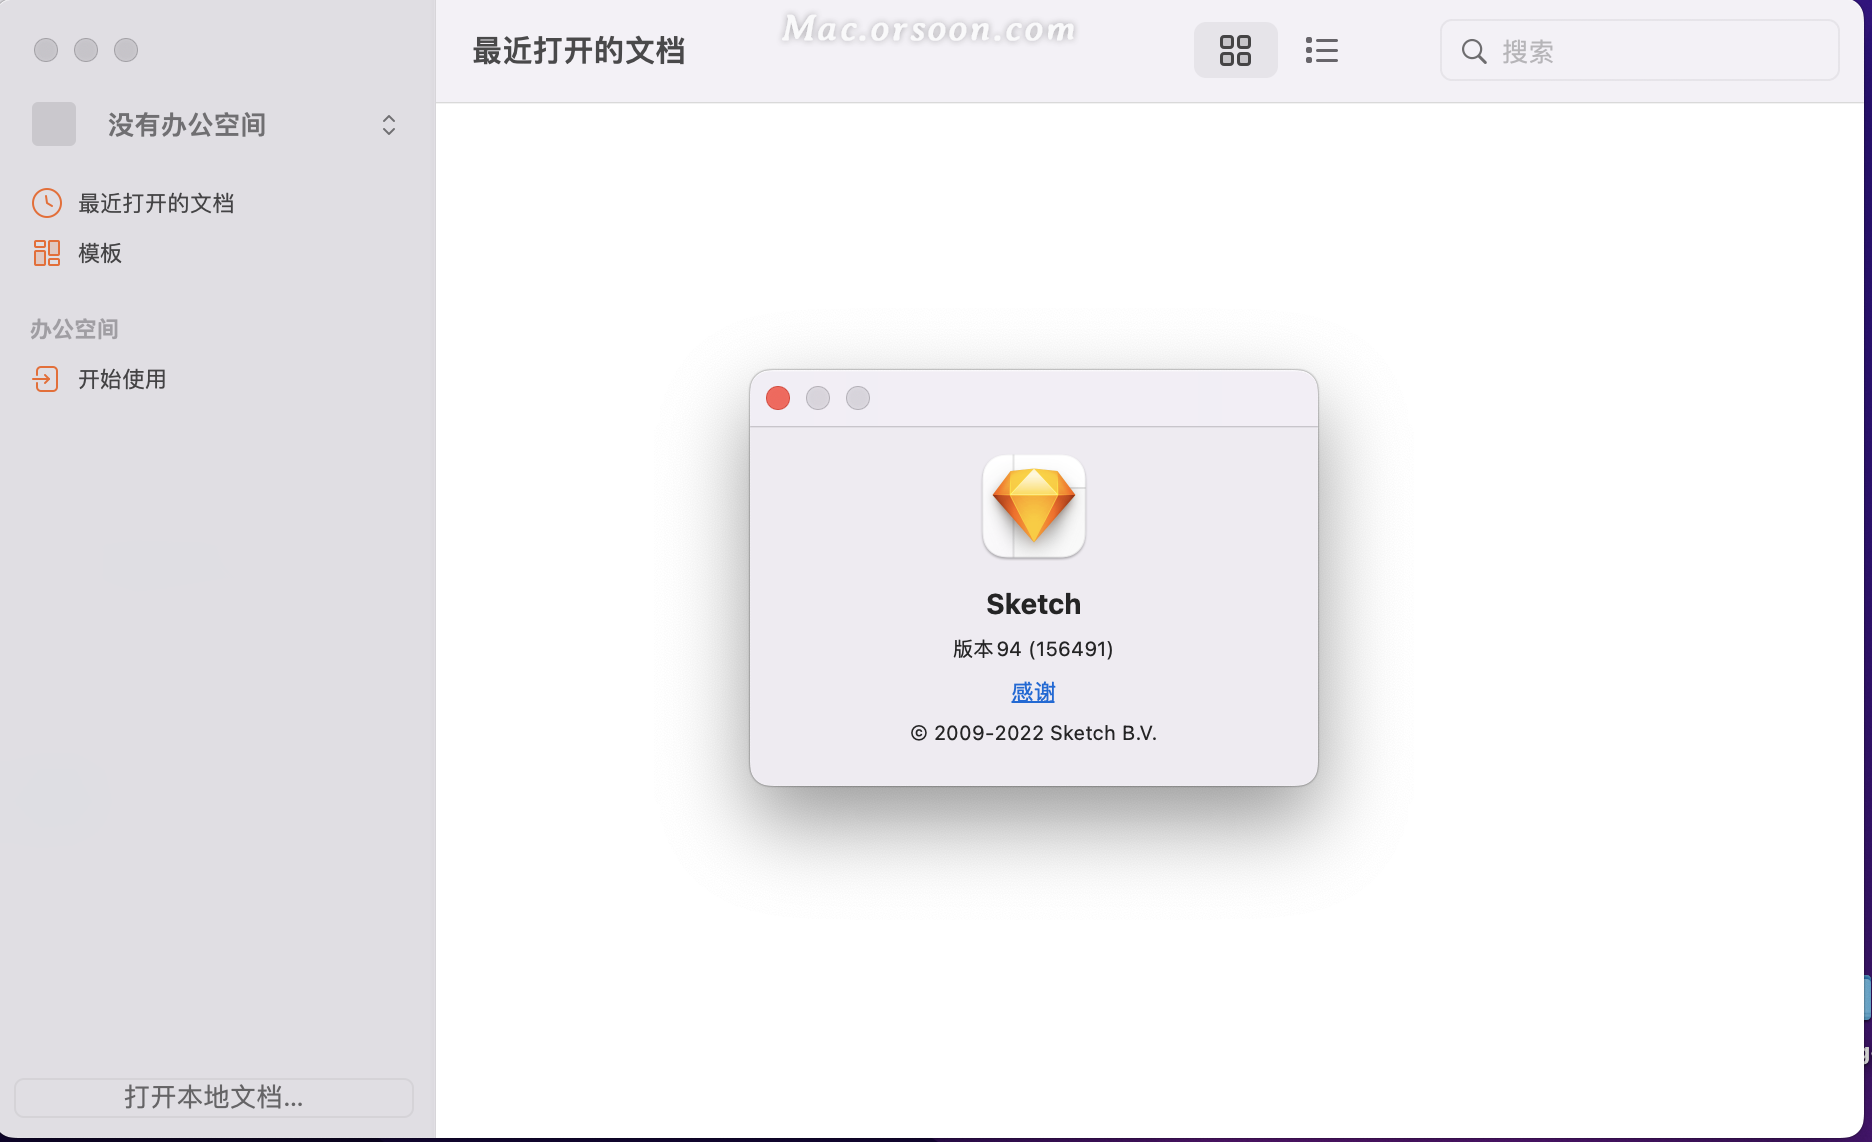
Task: Switch to list view layout
Action: coord(1321,50)
